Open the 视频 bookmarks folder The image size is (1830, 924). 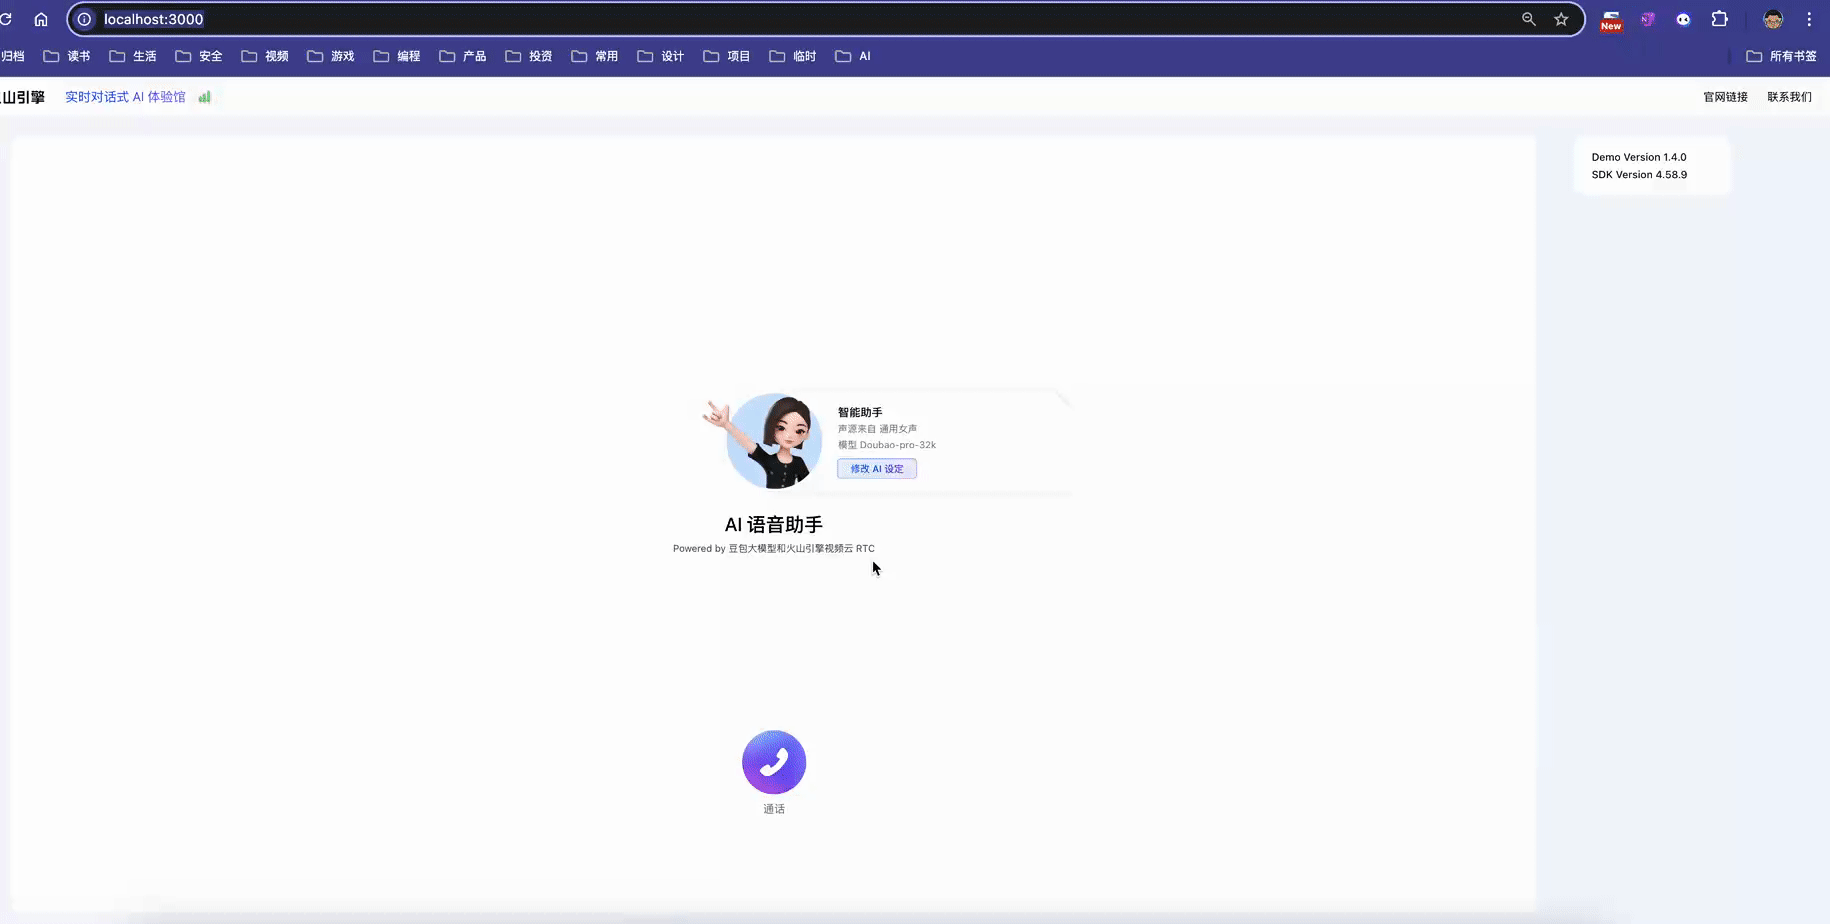265,56
